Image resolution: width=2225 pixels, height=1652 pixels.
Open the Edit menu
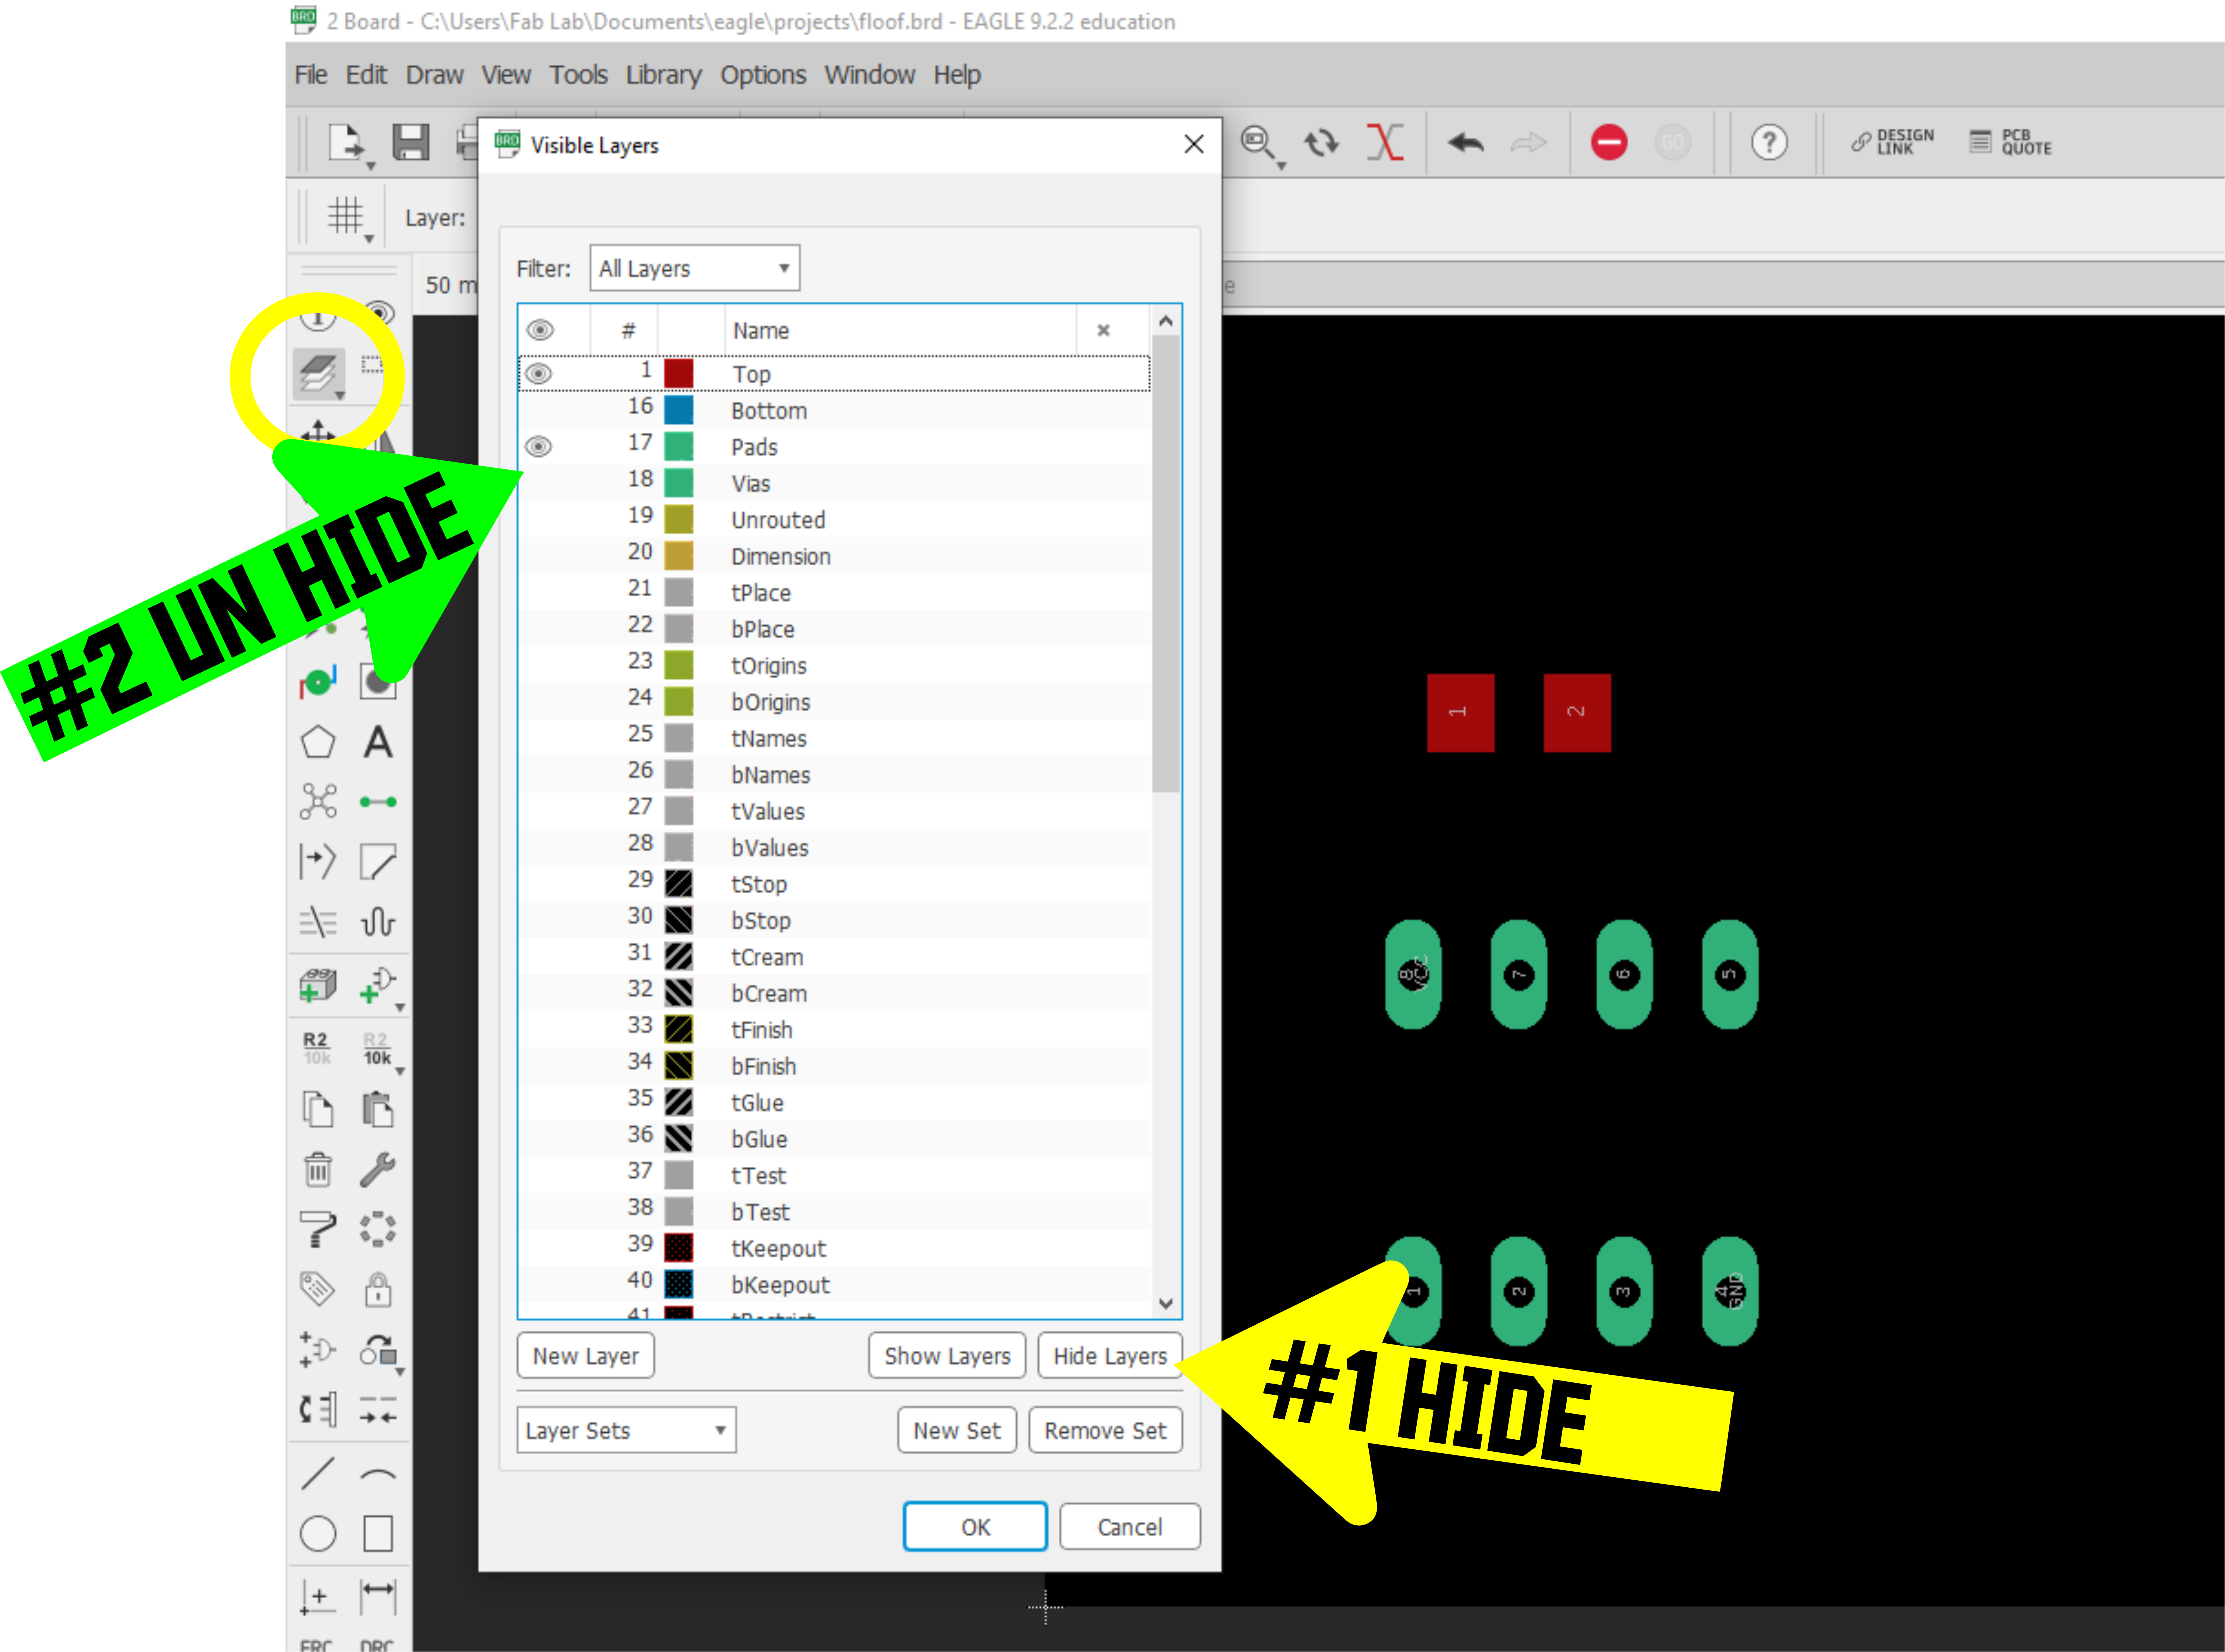pyautogui.click(x=366, y=75)
